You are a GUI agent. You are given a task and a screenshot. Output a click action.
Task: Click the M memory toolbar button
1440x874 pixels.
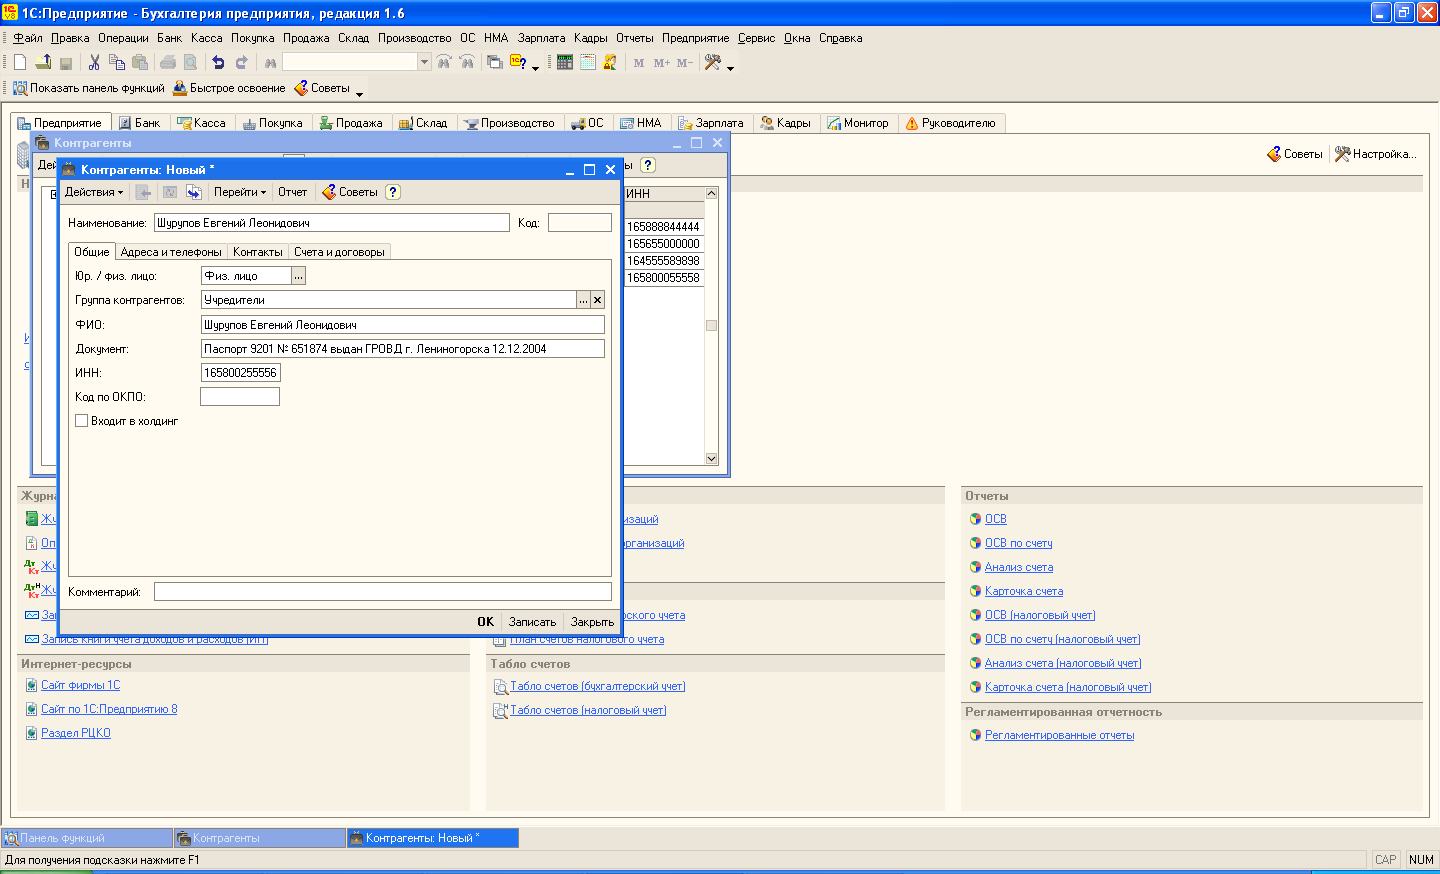(x=639, y=62)
